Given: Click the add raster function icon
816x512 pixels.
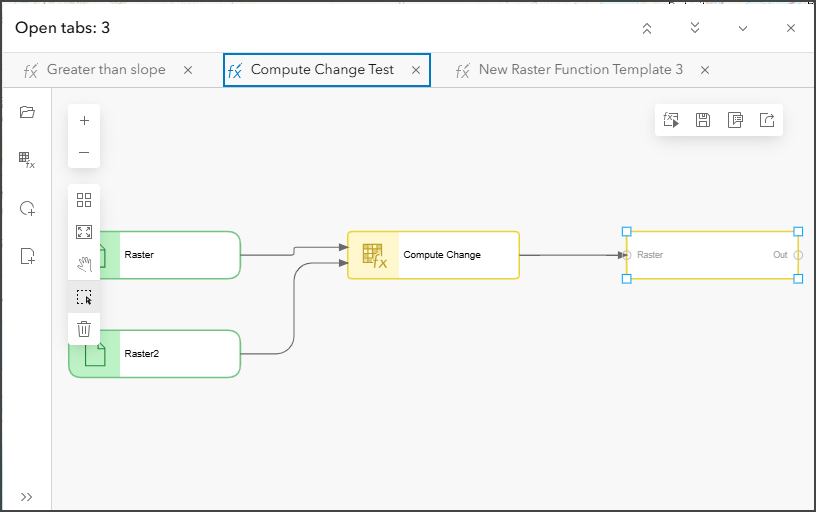Looking at the screenshot, I should tap(27, 160).
